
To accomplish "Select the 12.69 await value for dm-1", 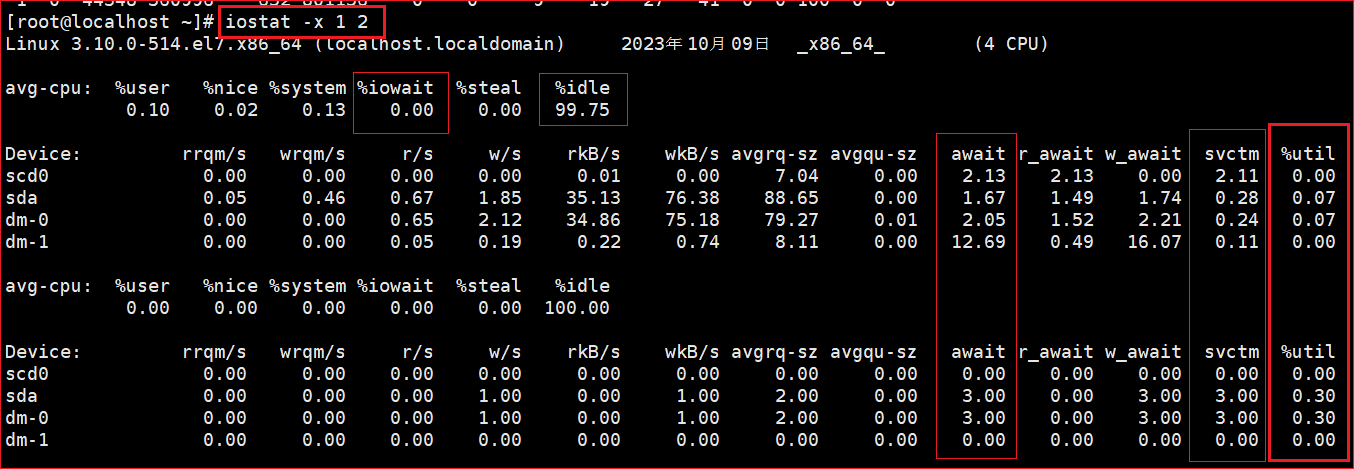I will click(978, 242).
